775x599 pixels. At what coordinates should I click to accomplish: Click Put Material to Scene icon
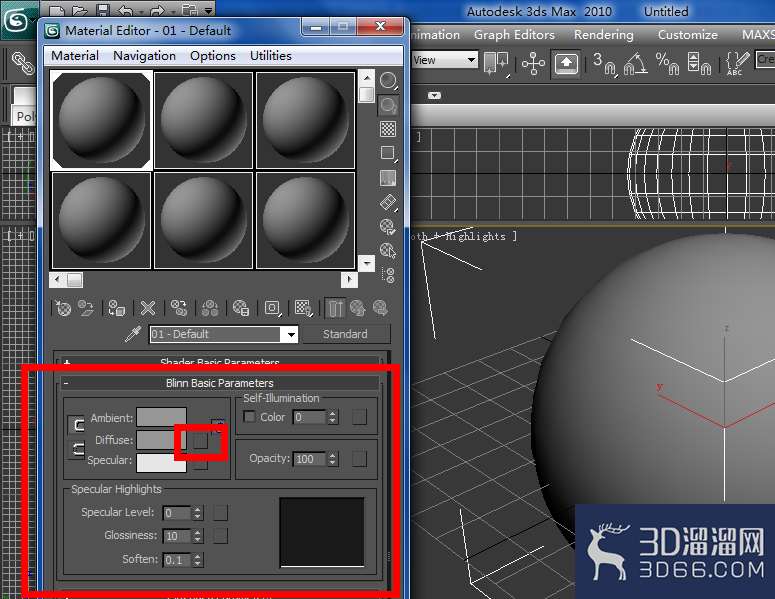[x=86, y=308]
